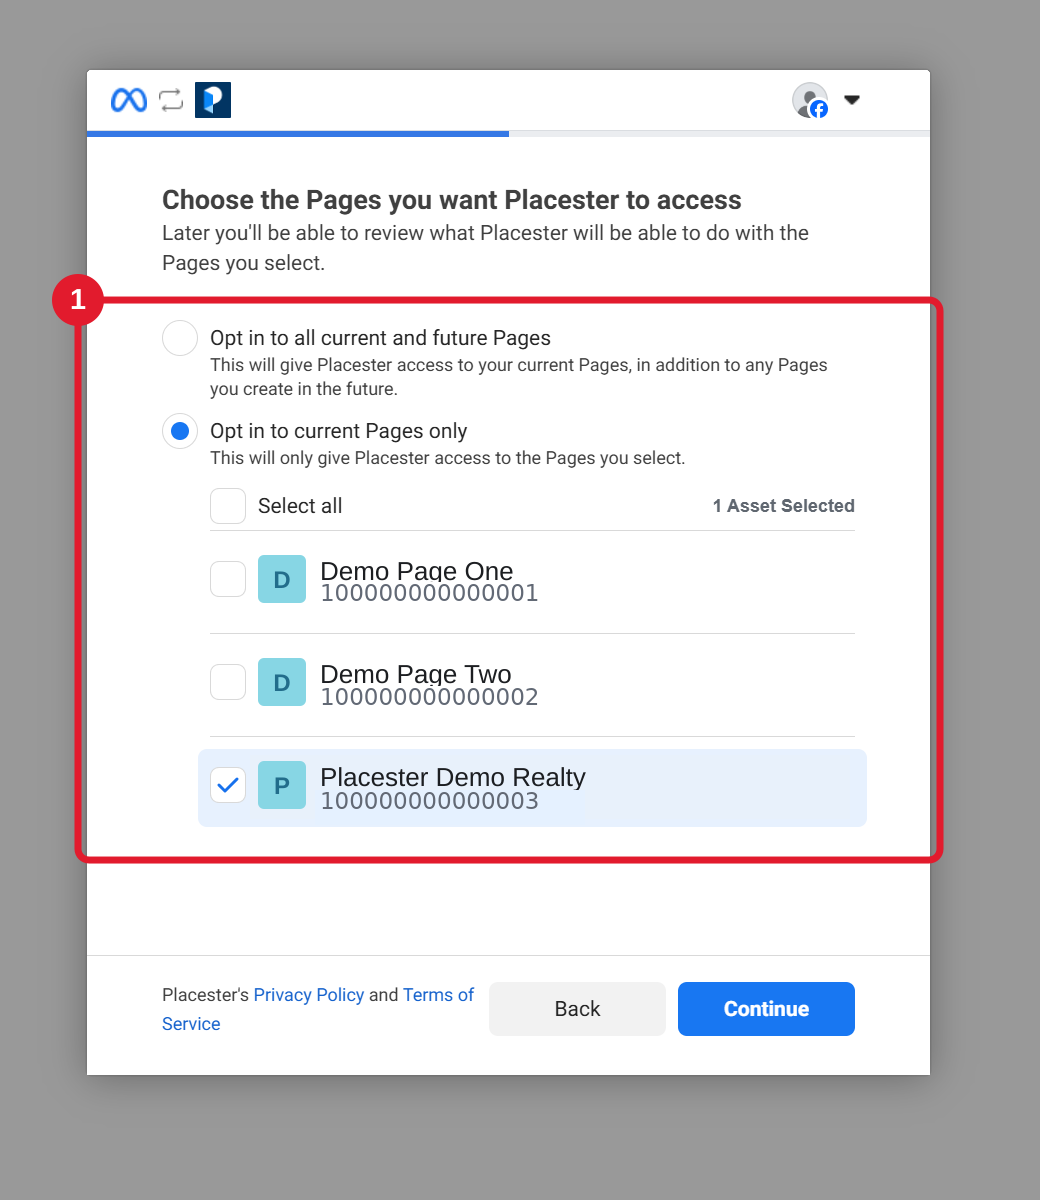
Task: Click the Placester Demo Realty avatar tile
Action: tap(282, 785)
